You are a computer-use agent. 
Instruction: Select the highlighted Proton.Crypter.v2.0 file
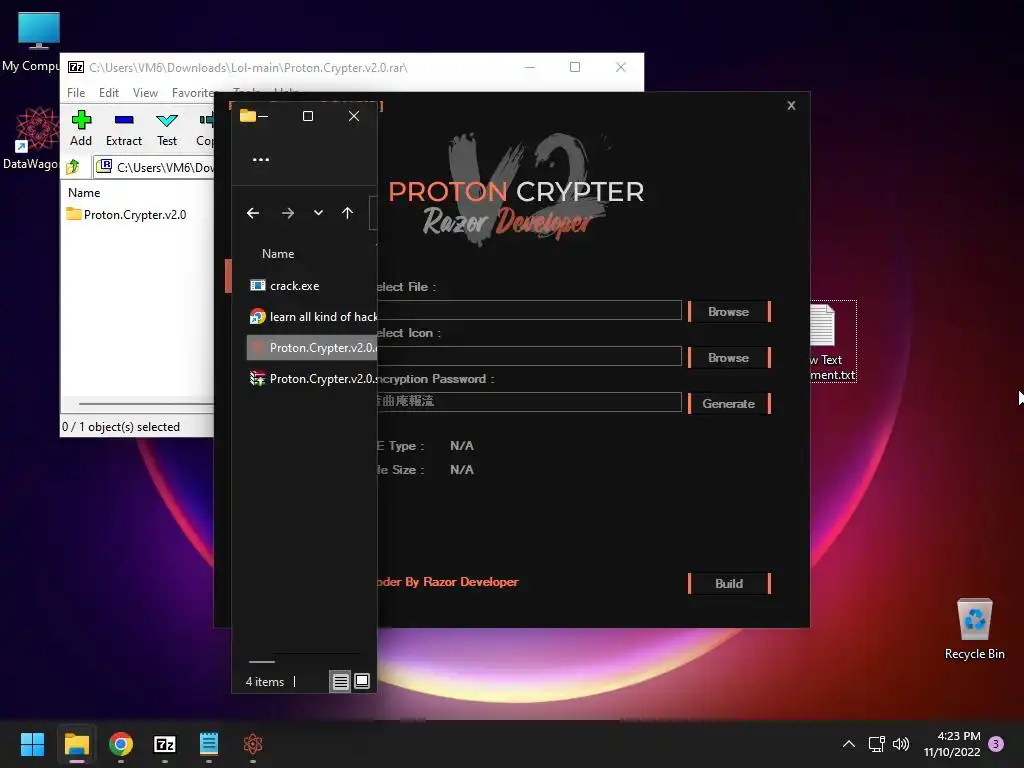[312, 347]
